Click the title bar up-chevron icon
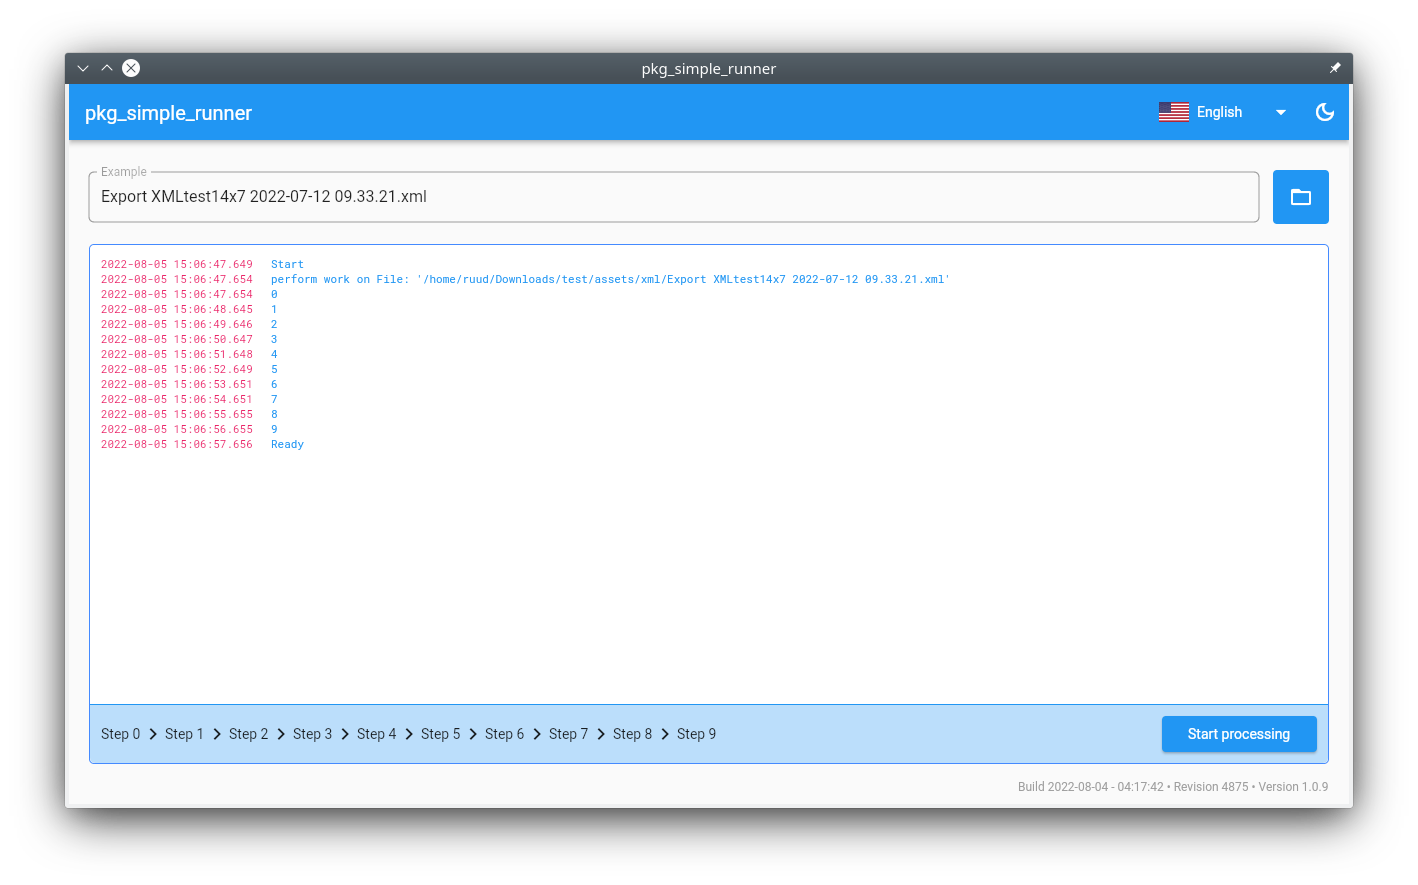The image size is (1418, 885). tap(107, 68)
